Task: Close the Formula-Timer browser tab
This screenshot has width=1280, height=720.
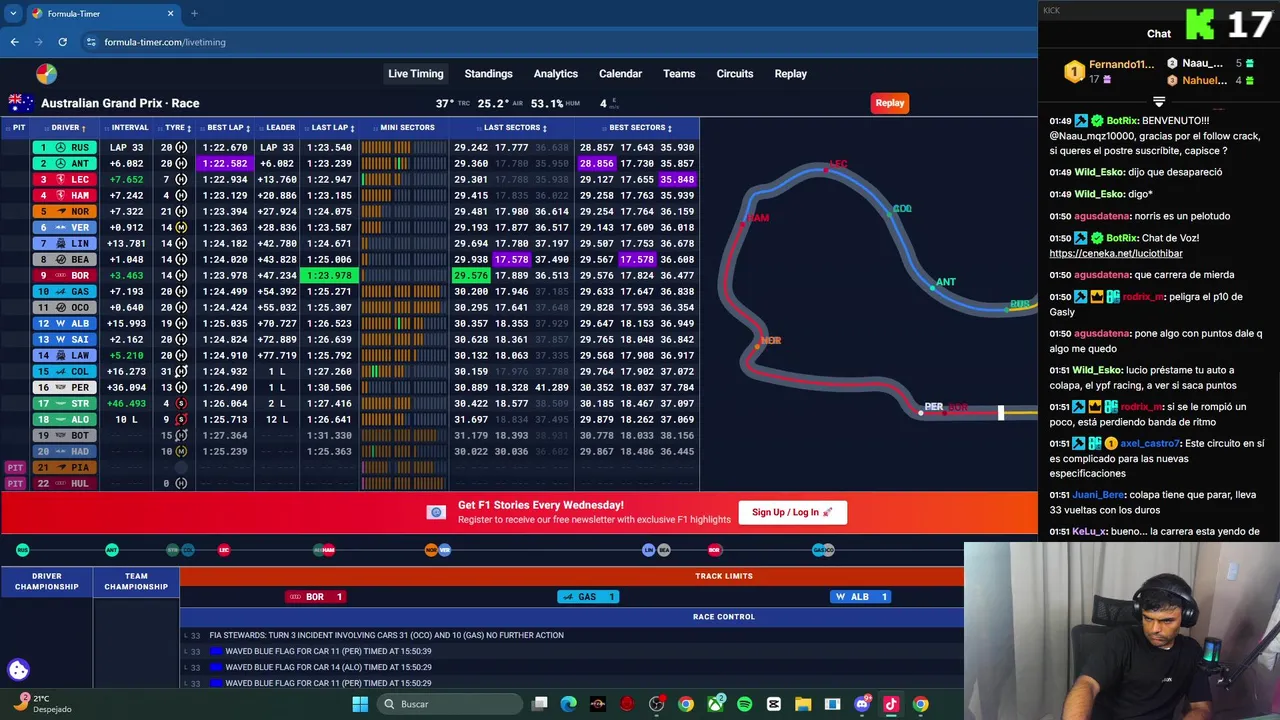Action: (x=170, y=14)
